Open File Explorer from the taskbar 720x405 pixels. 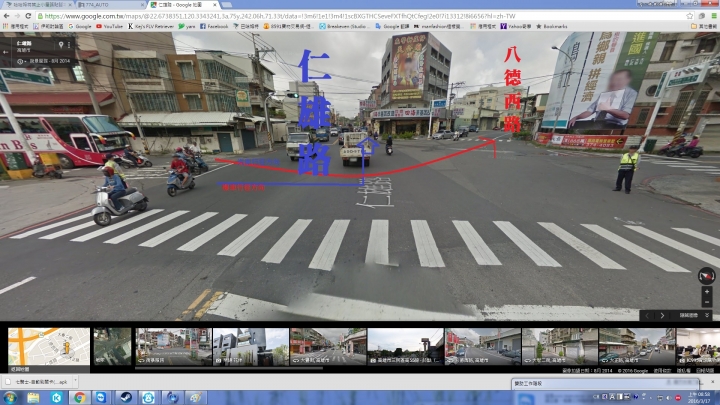pos(33,398)
